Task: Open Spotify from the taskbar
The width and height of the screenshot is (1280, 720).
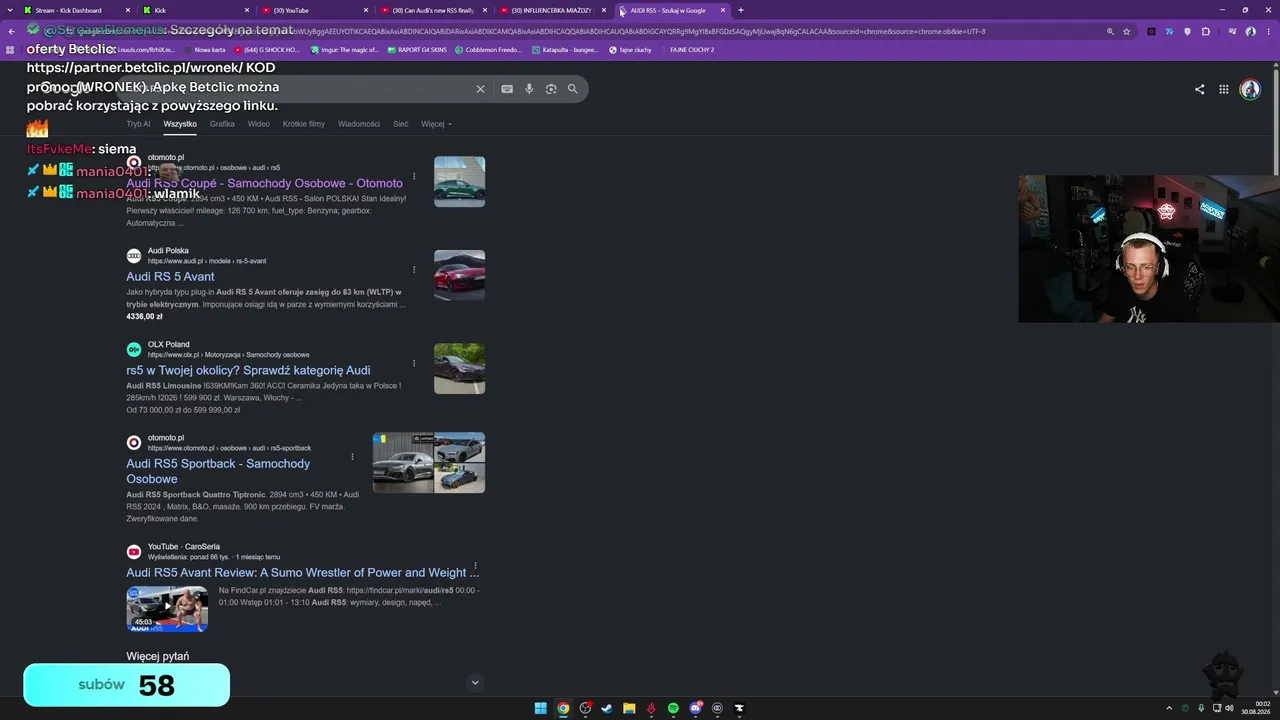Action: pos(673,708)
